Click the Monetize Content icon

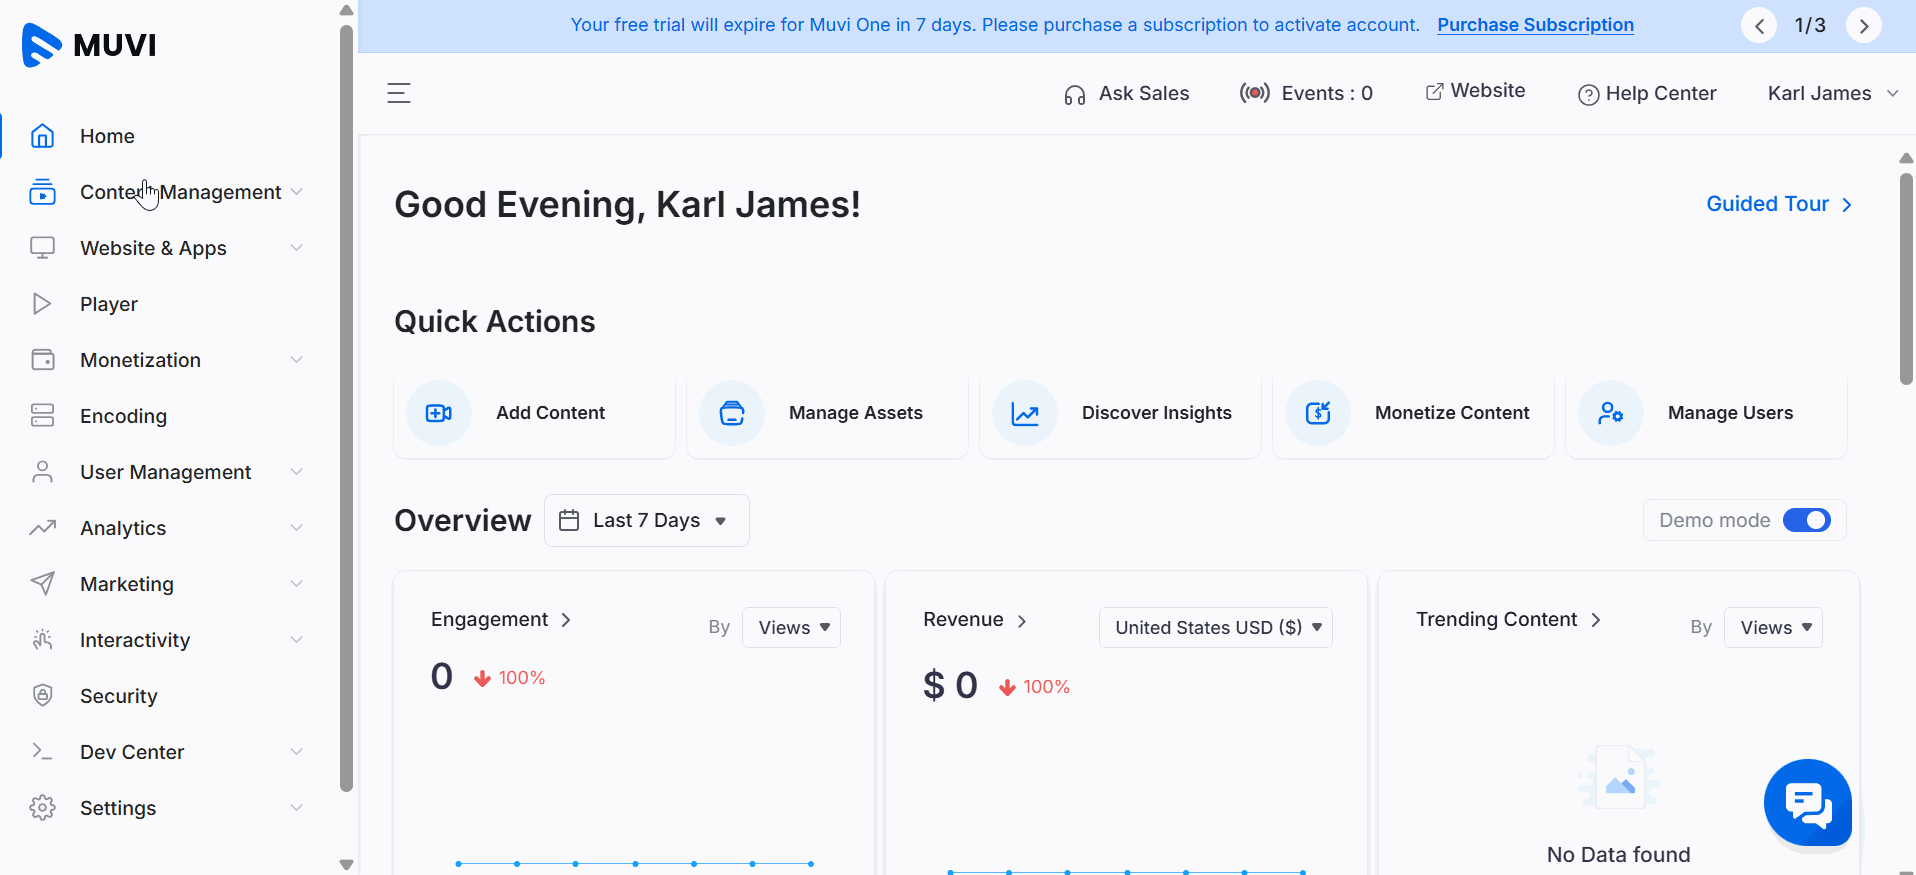coord(1318,413)
